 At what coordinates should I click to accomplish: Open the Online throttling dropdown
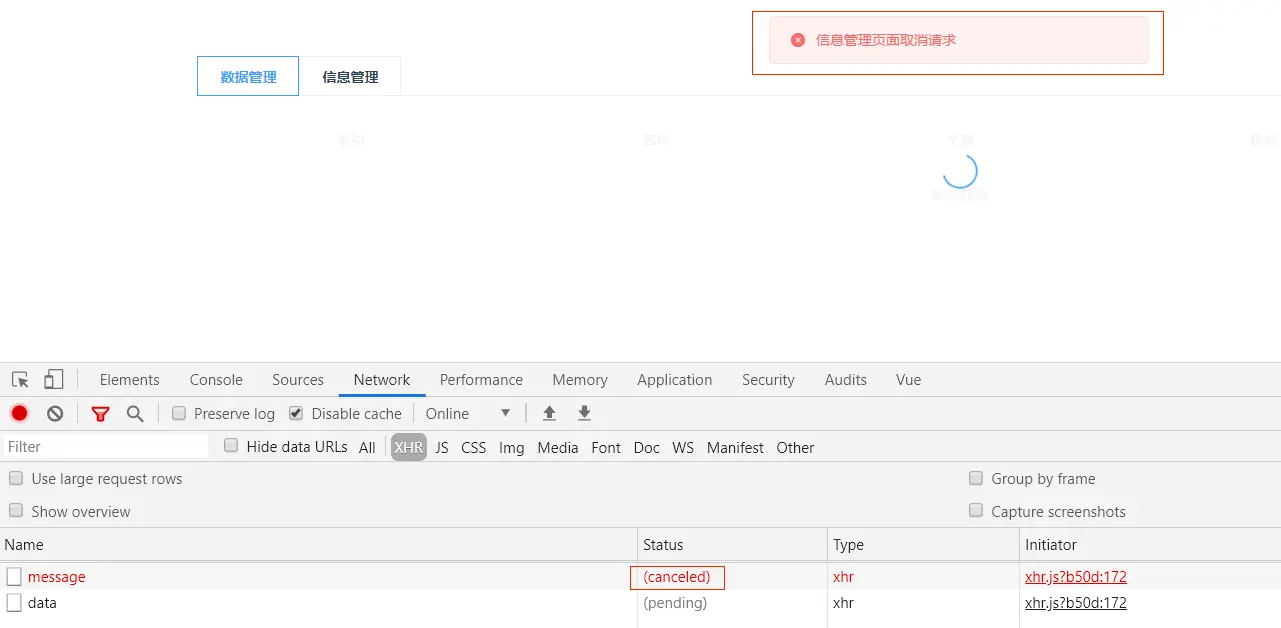pos(468,413)
